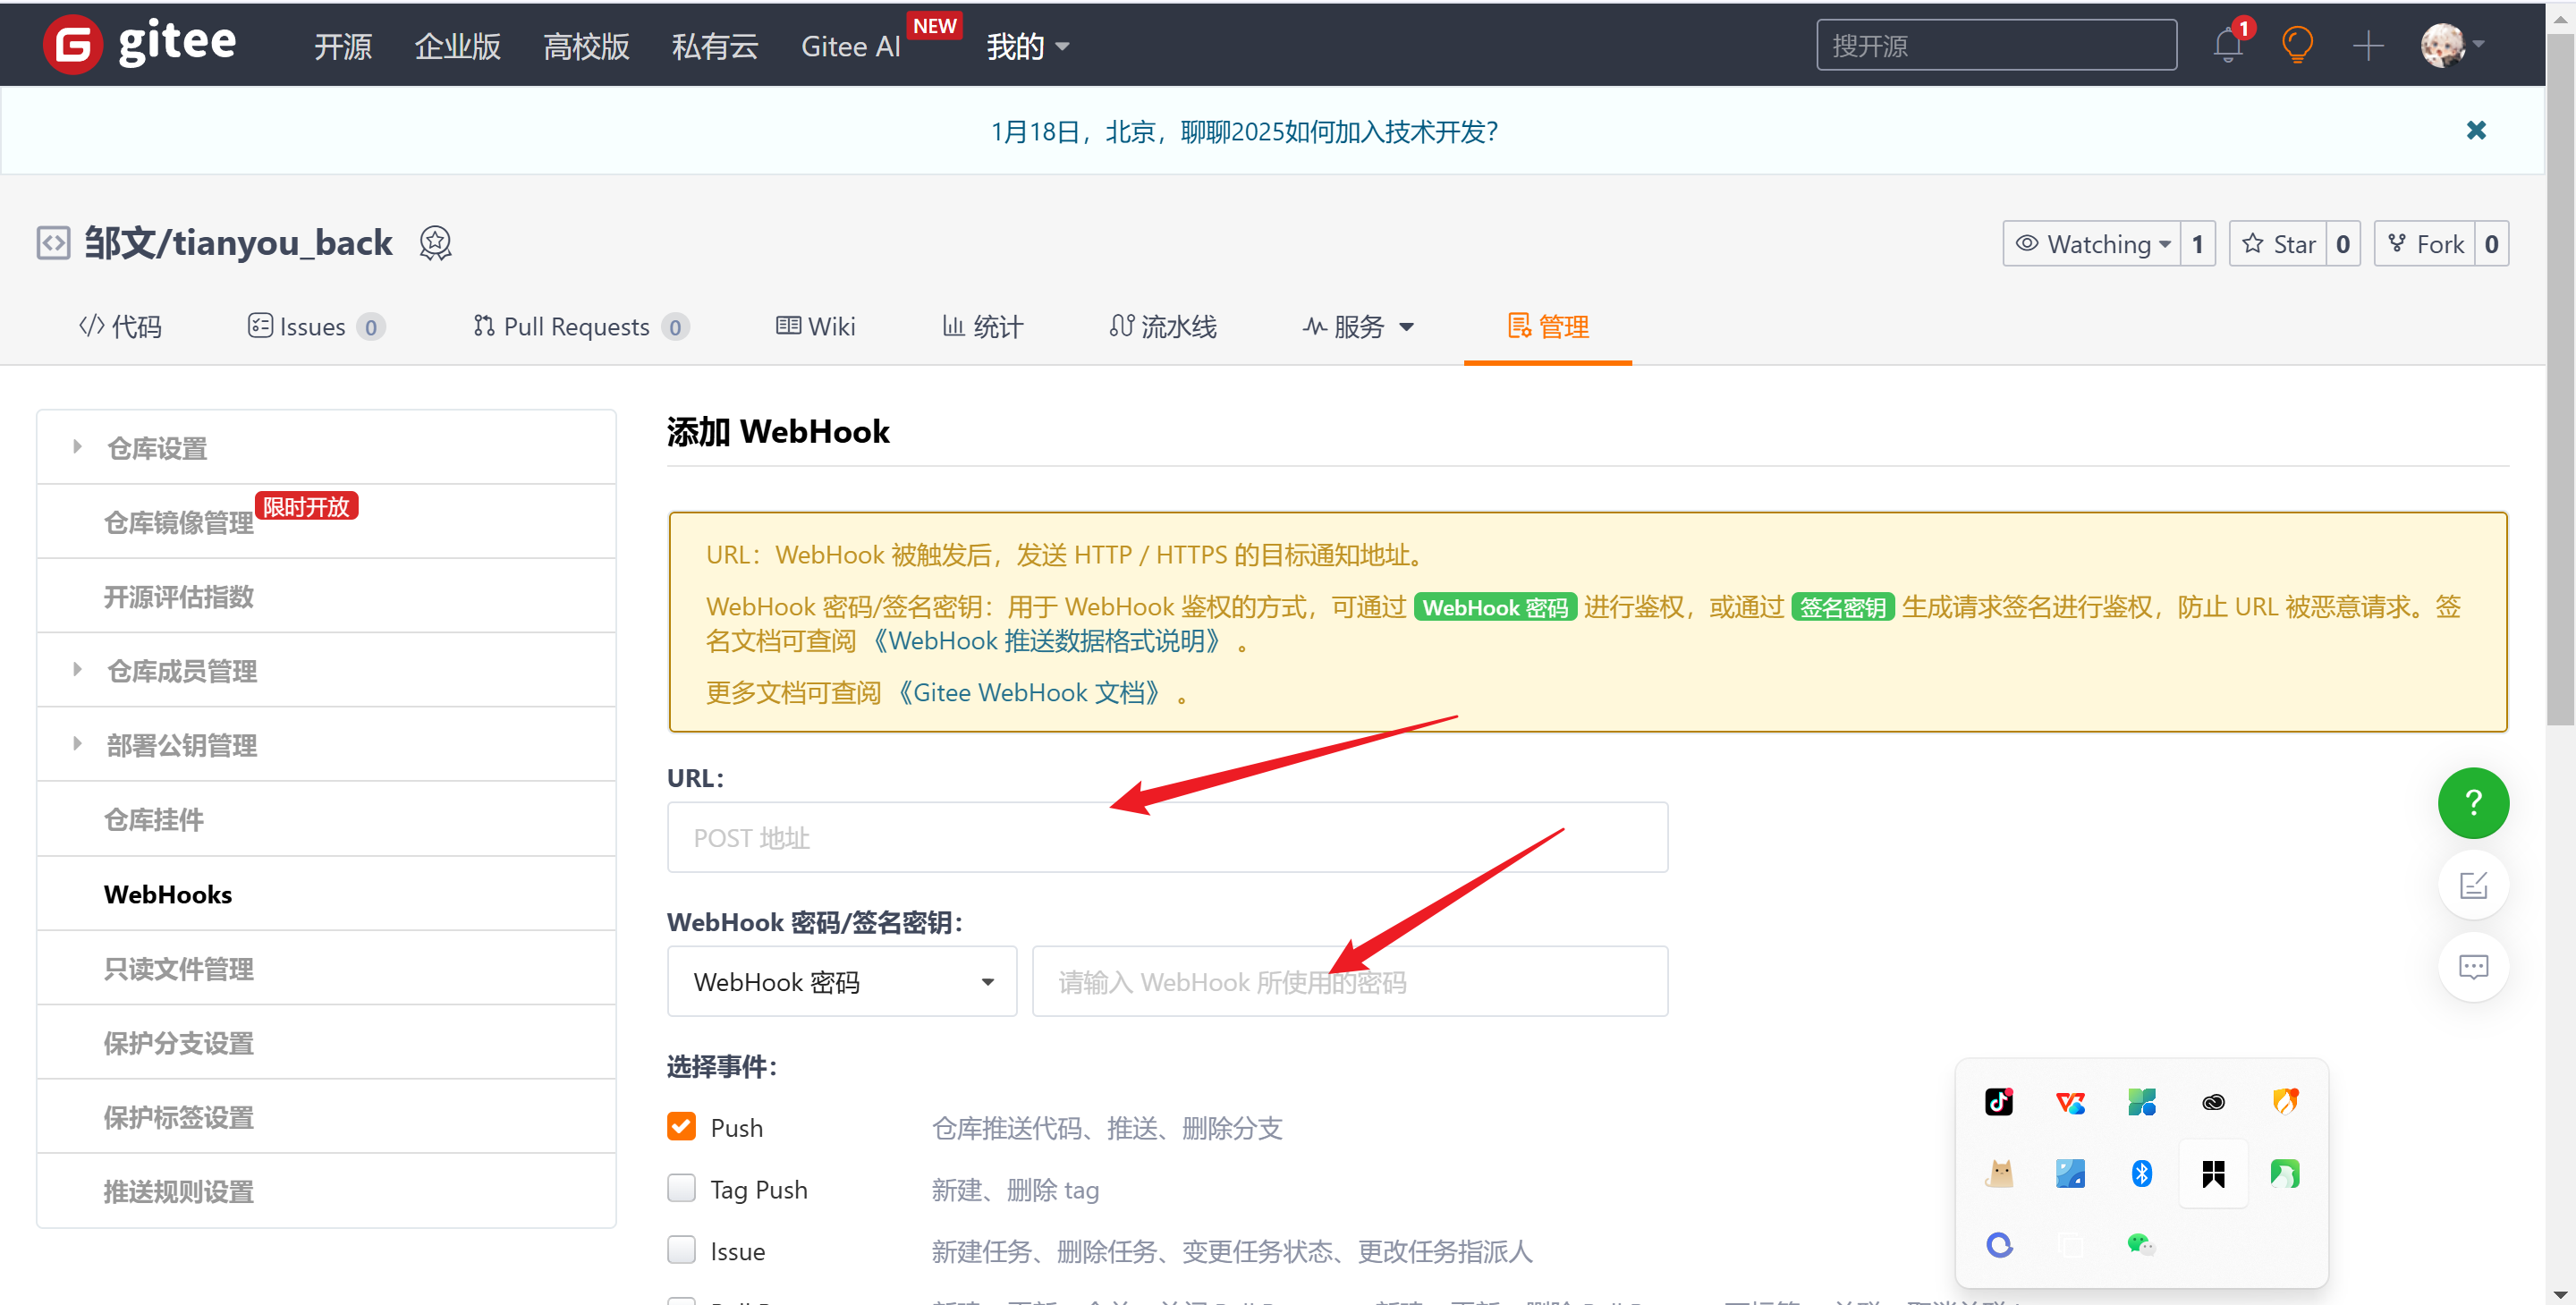
Task: Open 开源评估指数 in the sidebar
Action: 325,596
